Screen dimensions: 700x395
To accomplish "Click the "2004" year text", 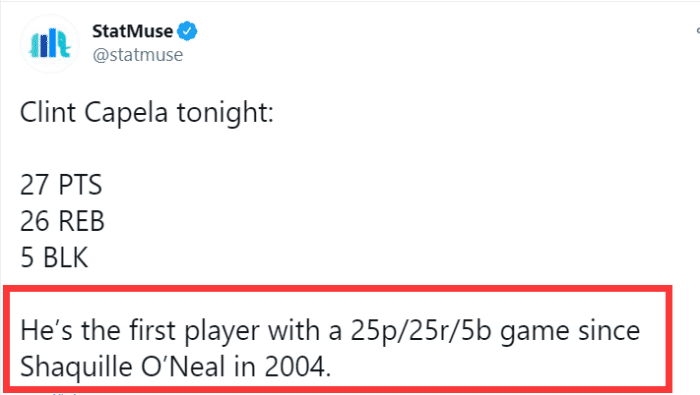I will click(295, 367).
